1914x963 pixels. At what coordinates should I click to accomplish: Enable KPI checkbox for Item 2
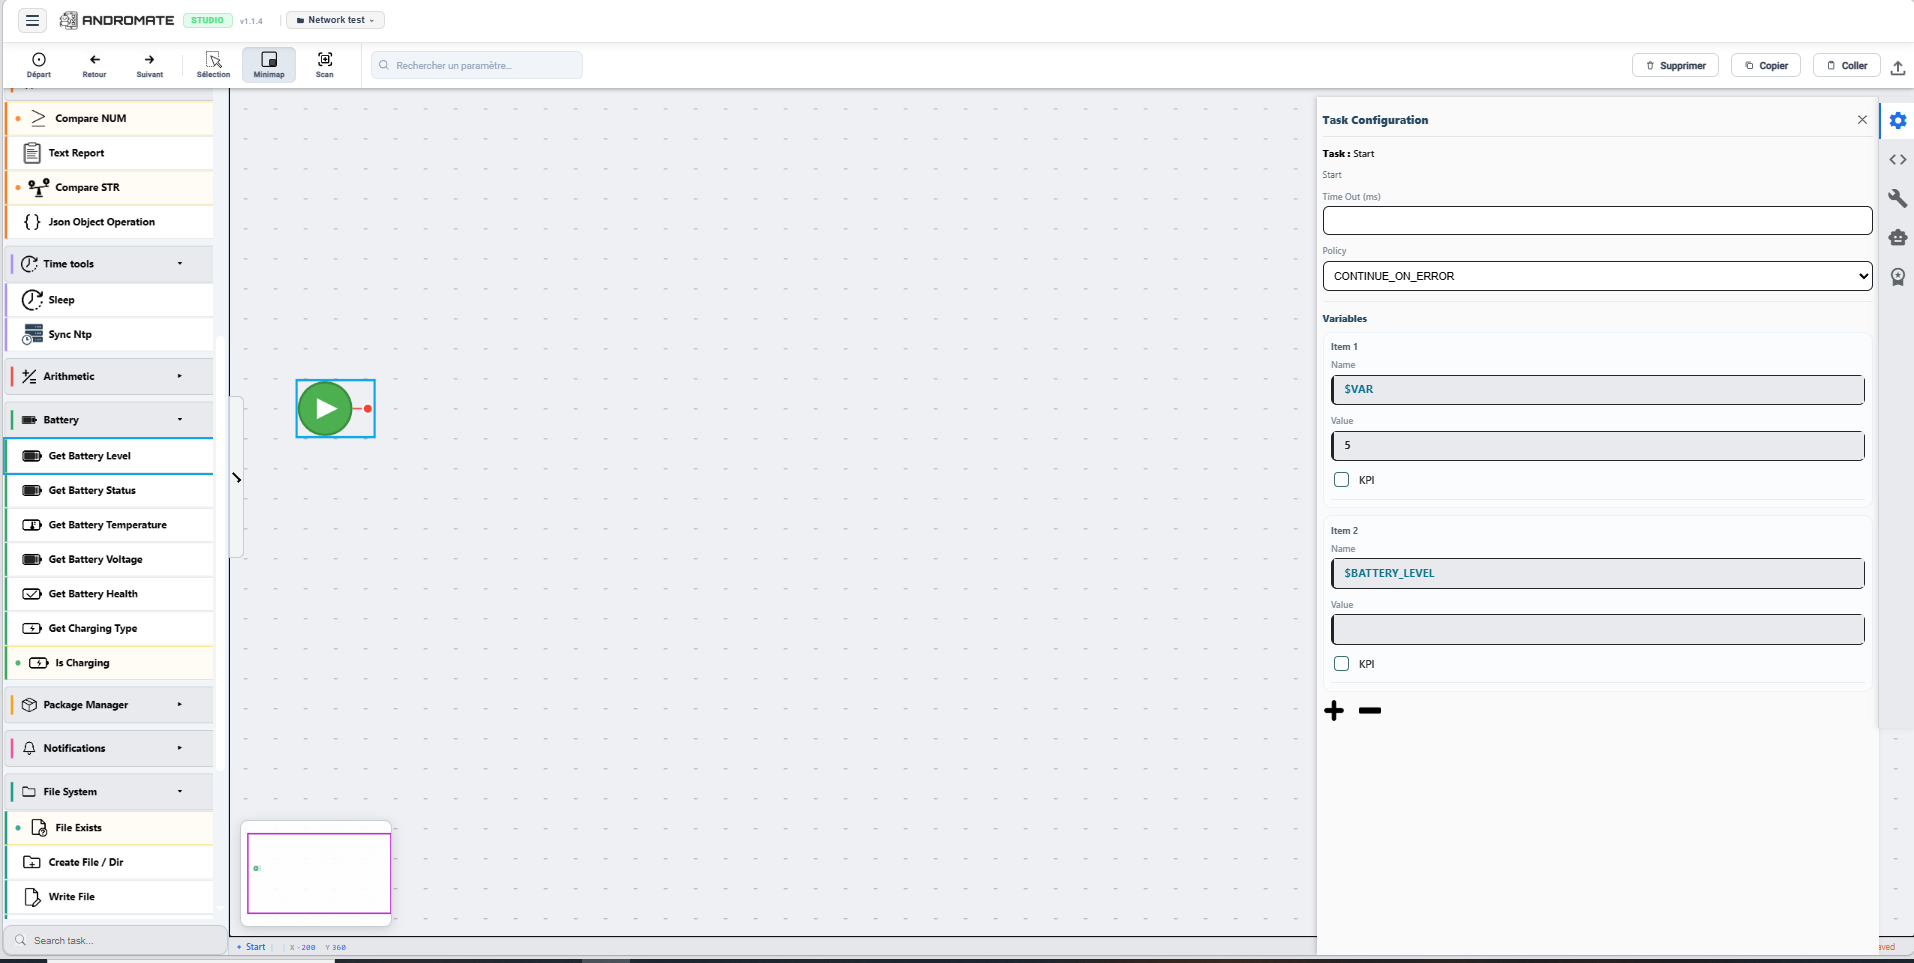point(1342,664)
